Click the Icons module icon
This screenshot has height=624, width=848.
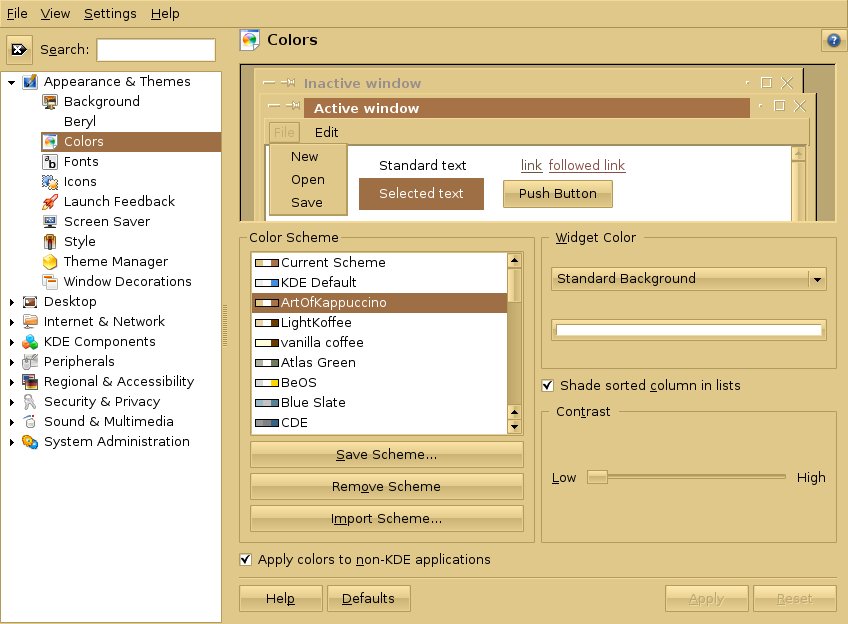click(50, 182)
